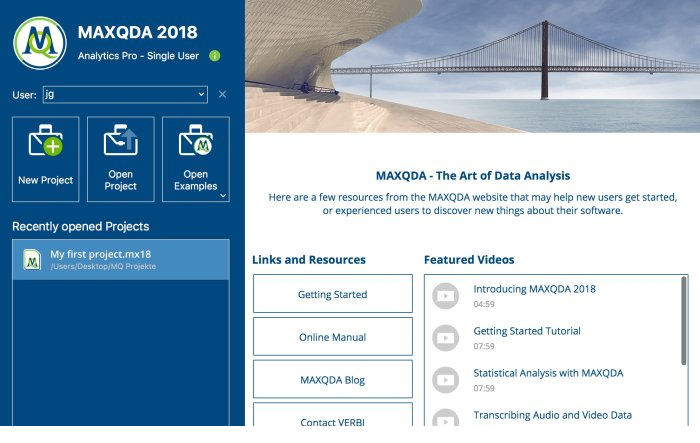The image size is (700, 443).
Task: Expand the Open Examples chevron
Action: pos(223,196)
